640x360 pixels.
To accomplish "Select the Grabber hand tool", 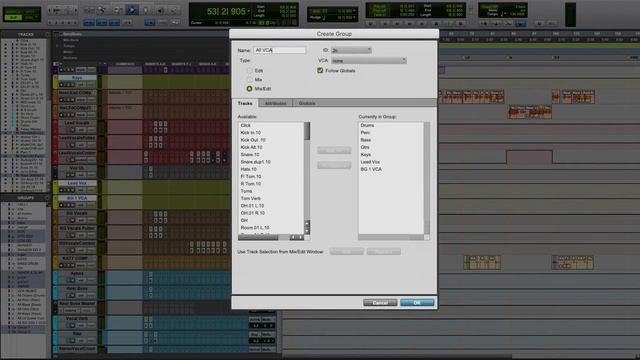I will (x=146, y=10).
